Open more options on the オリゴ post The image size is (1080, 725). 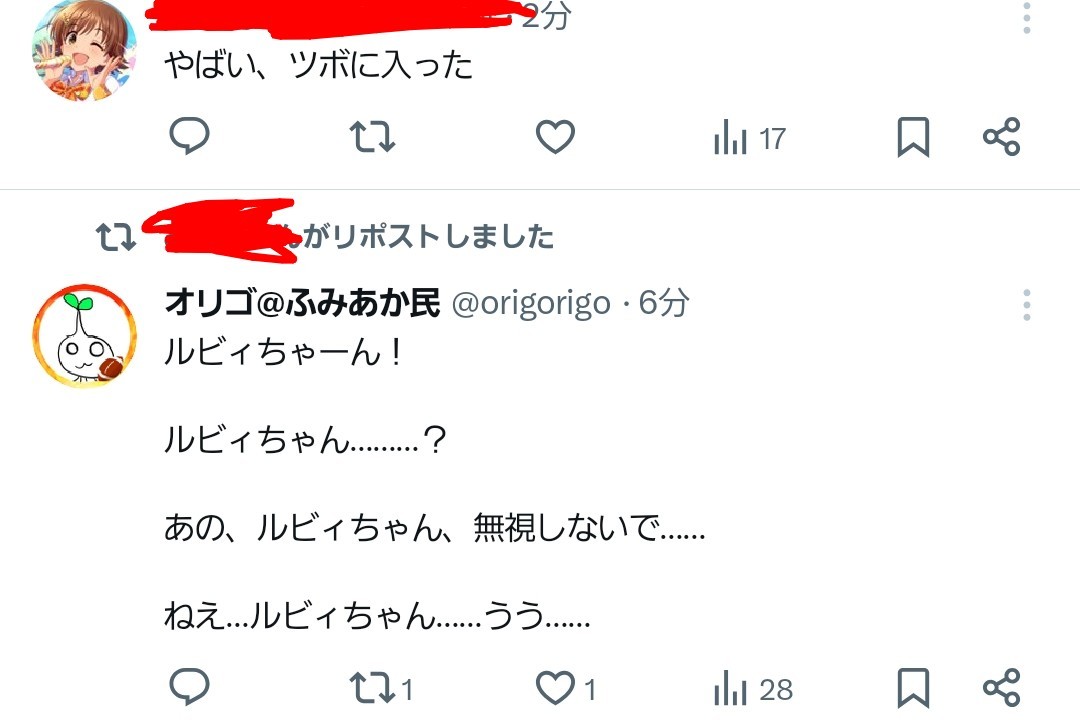[x=1026, y=304]
